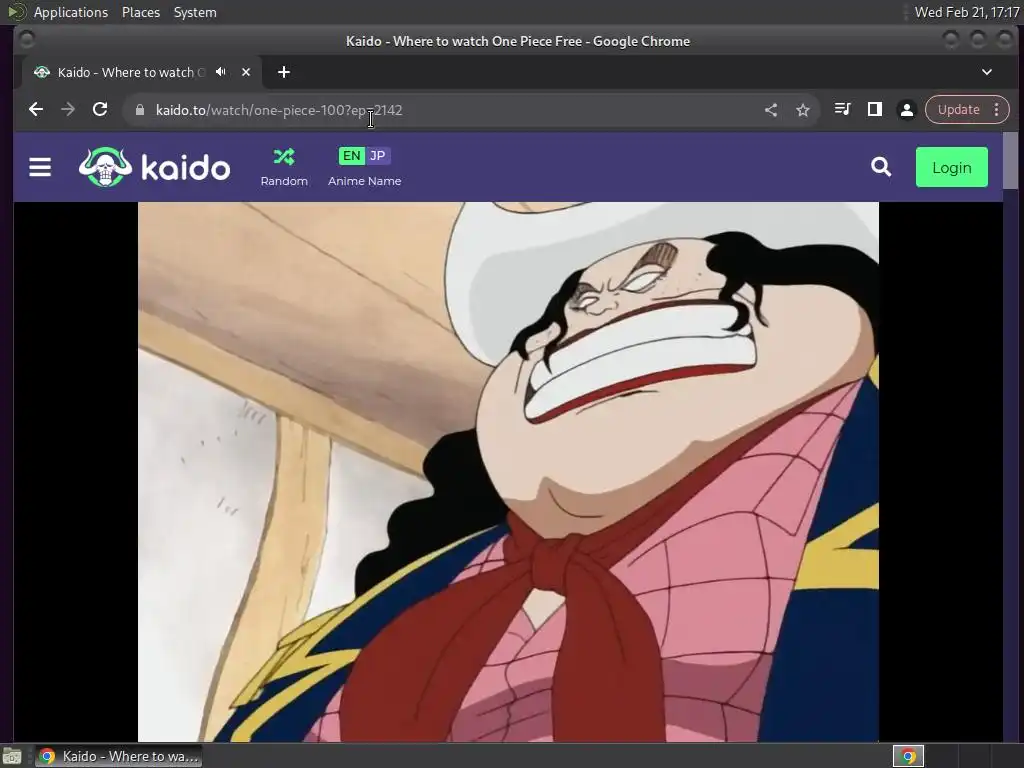1024x768 pixels.
Task: View site information lock icon
Action: 139,110
